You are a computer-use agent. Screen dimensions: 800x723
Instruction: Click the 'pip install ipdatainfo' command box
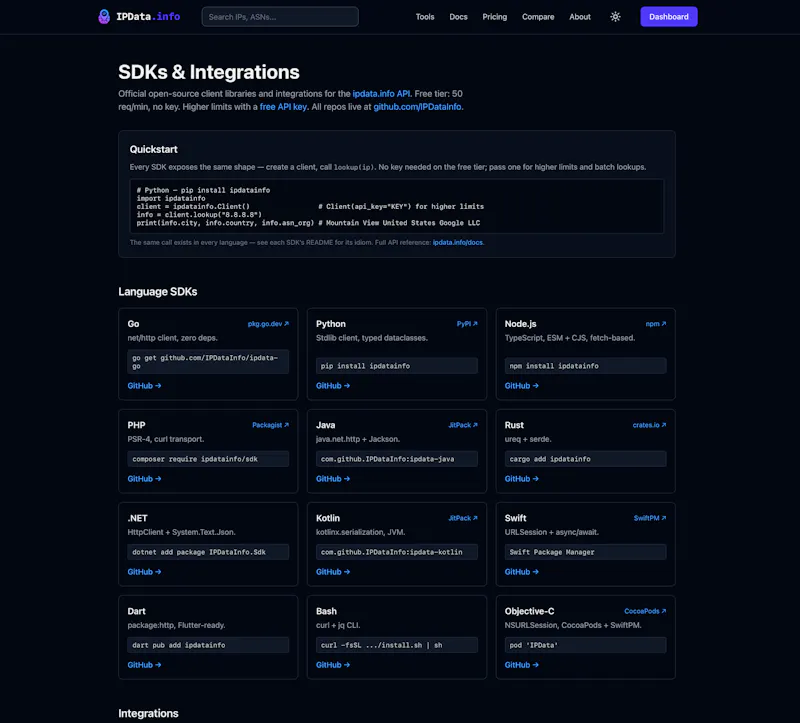coord(397,366)
